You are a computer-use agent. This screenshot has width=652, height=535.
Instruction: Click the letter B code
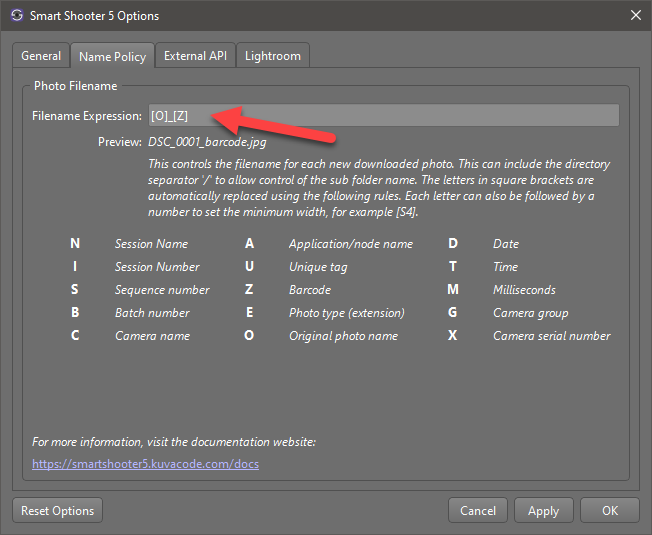75,312
